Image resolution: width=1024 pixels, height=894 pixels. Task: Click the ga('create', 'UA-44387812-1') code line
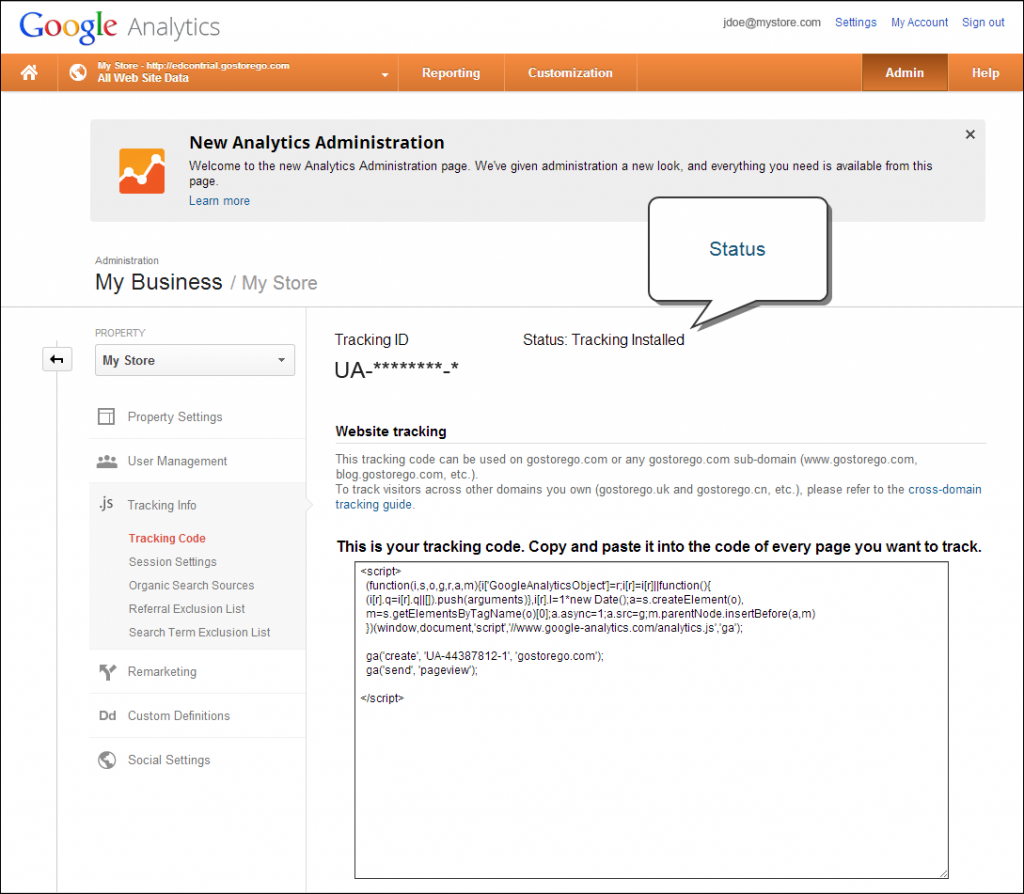click(485, 656)
